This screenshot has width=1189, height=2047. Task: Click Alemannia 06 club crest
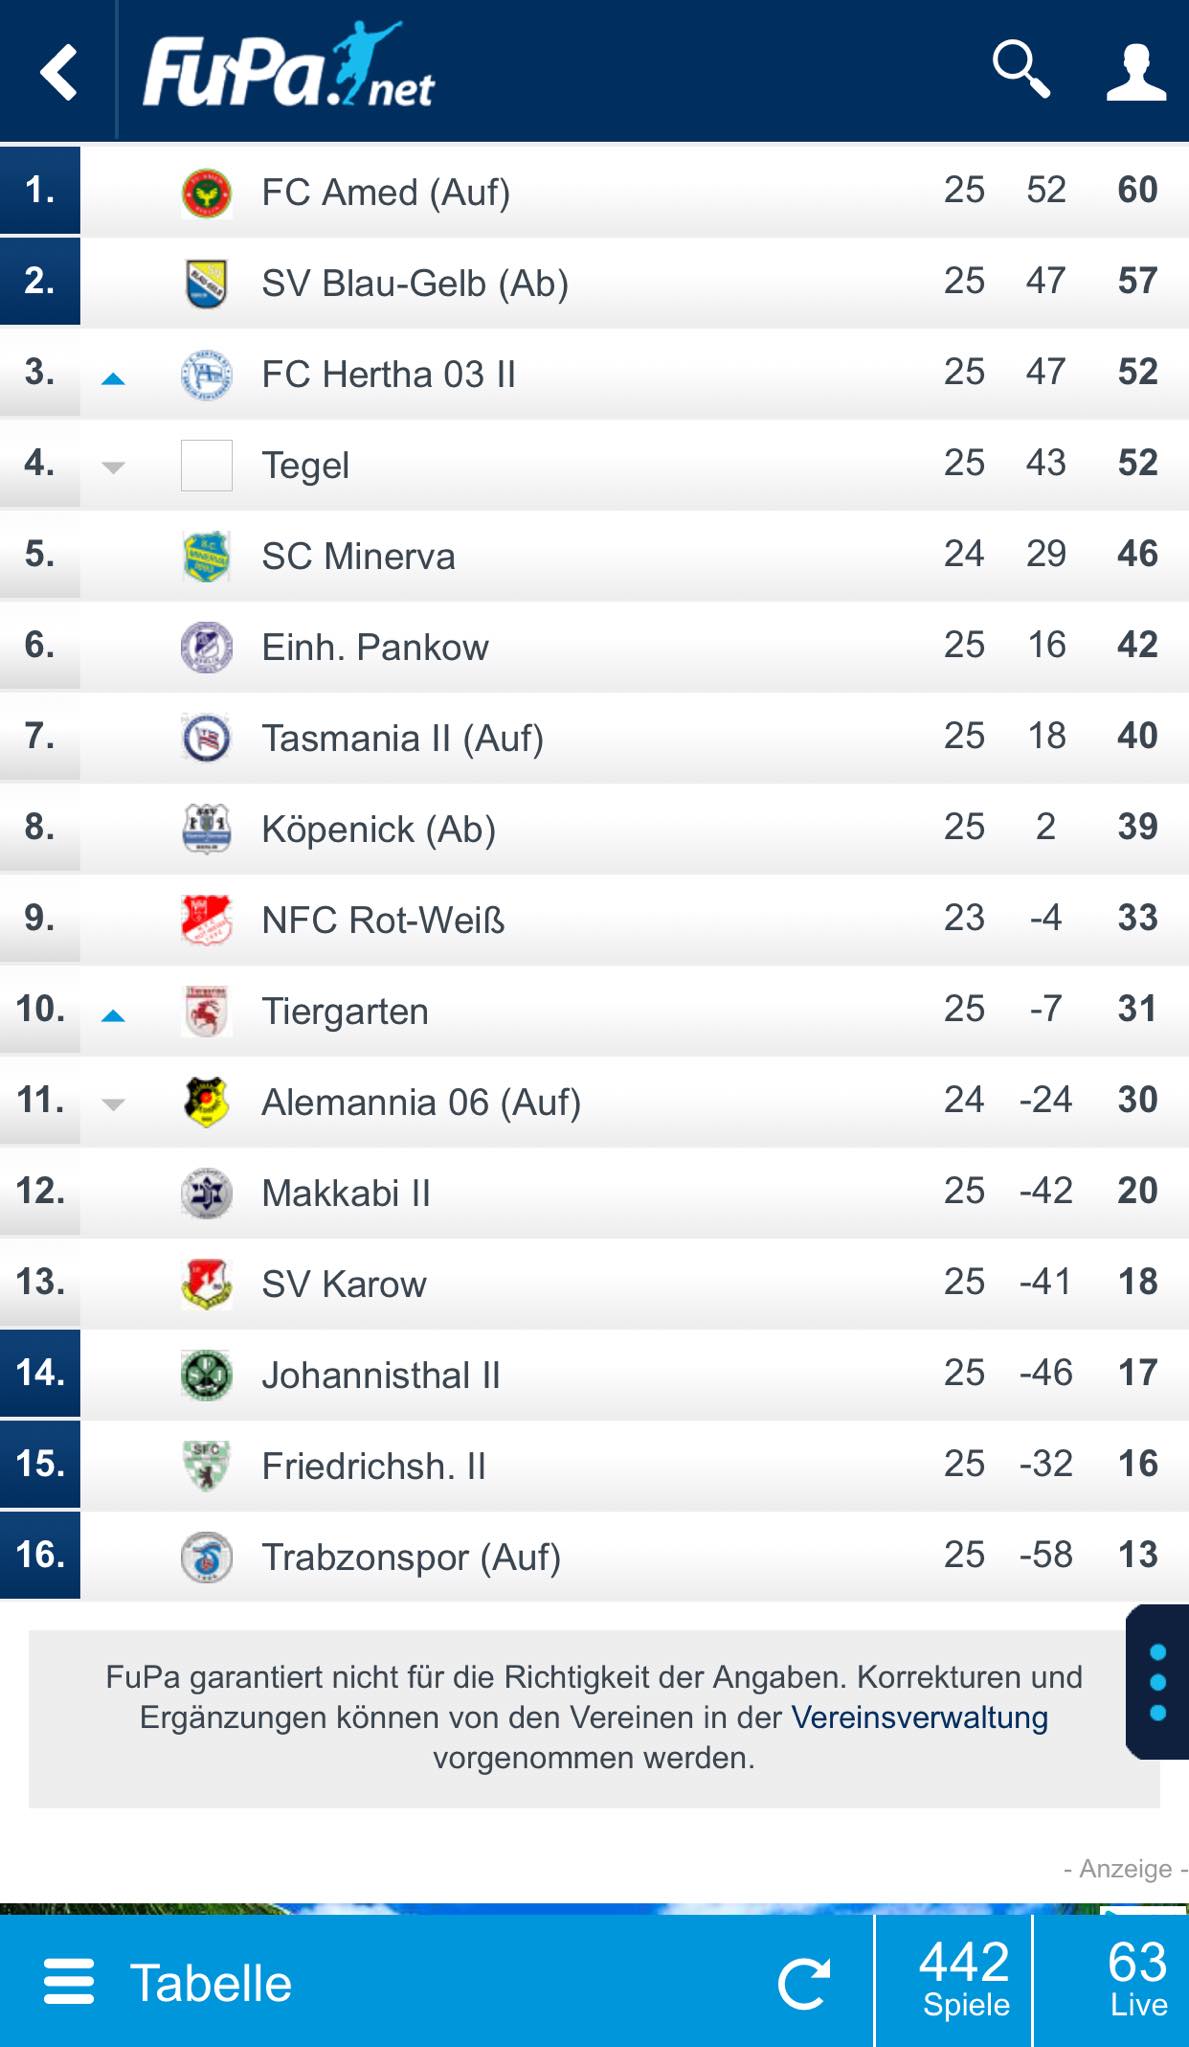(207, 1102)
